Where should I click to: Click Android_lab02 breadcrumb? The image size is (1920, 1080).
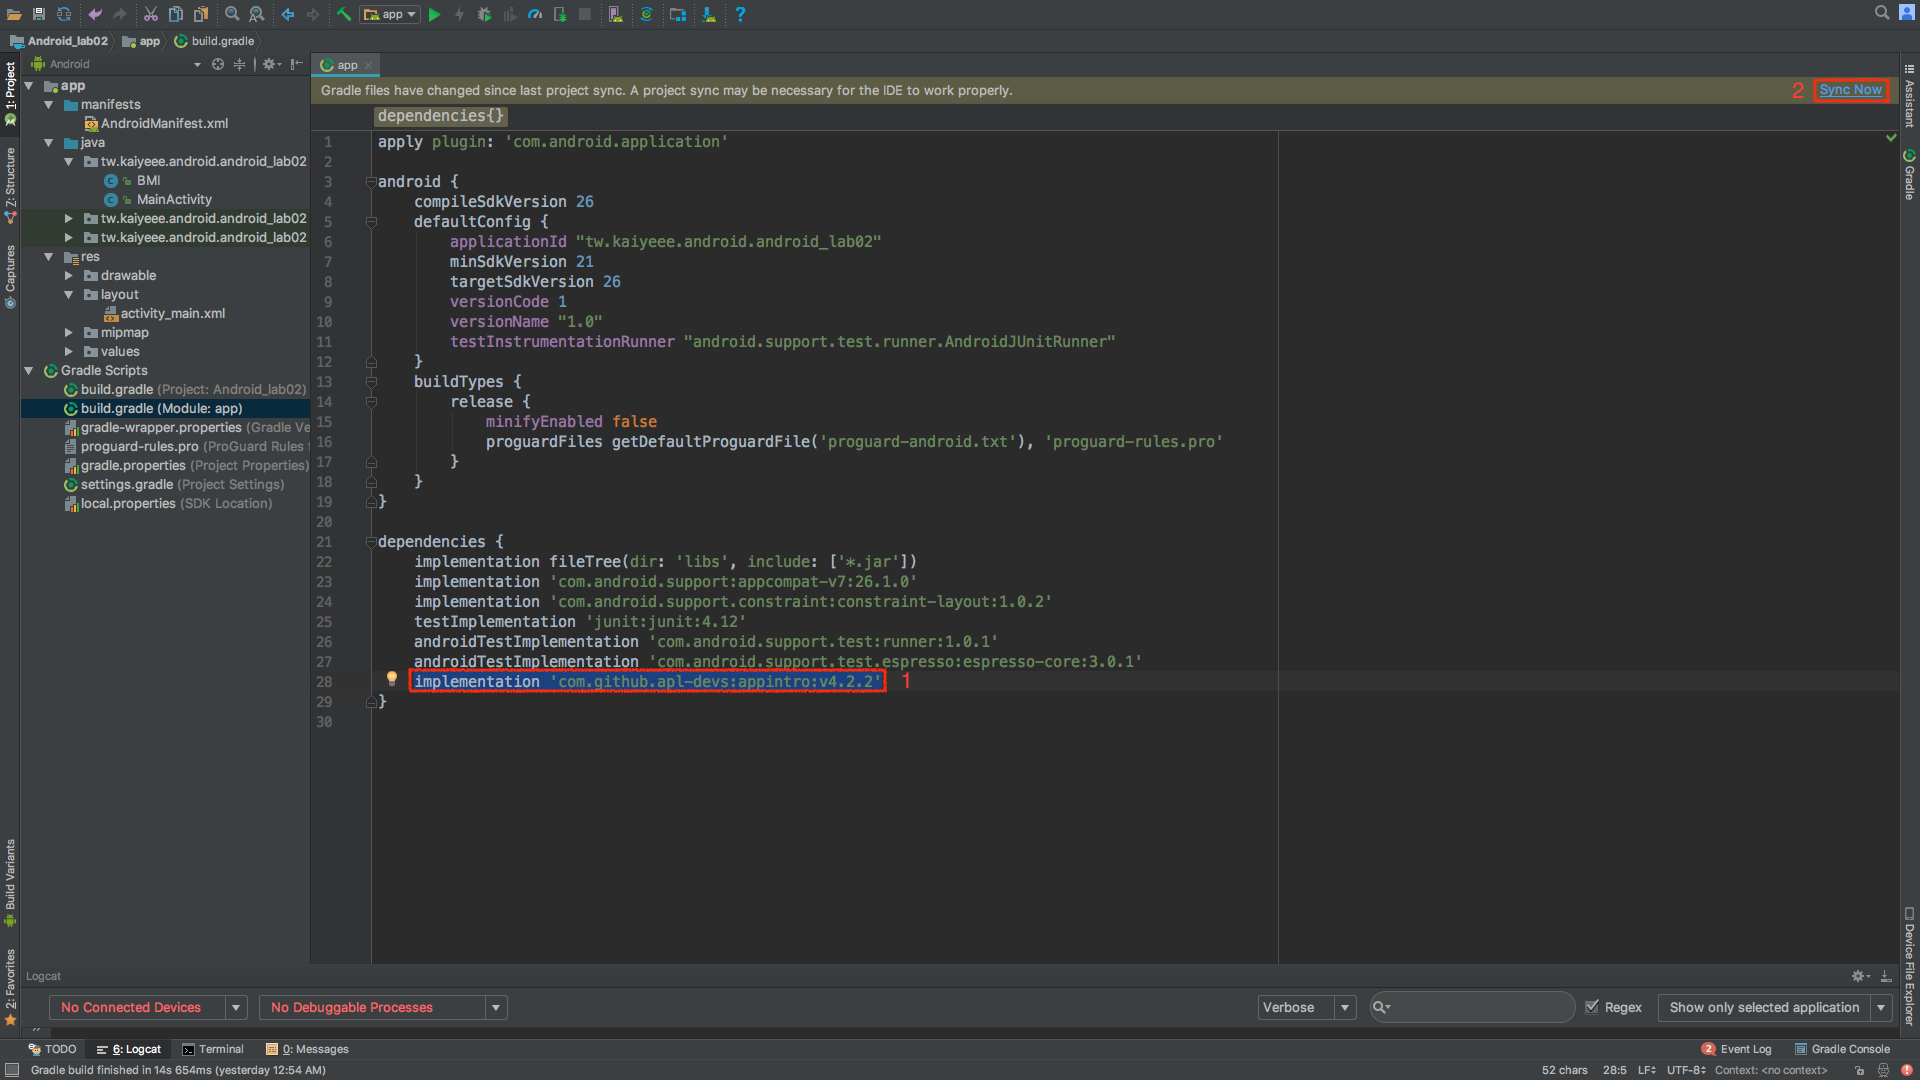tap(59, 41)
